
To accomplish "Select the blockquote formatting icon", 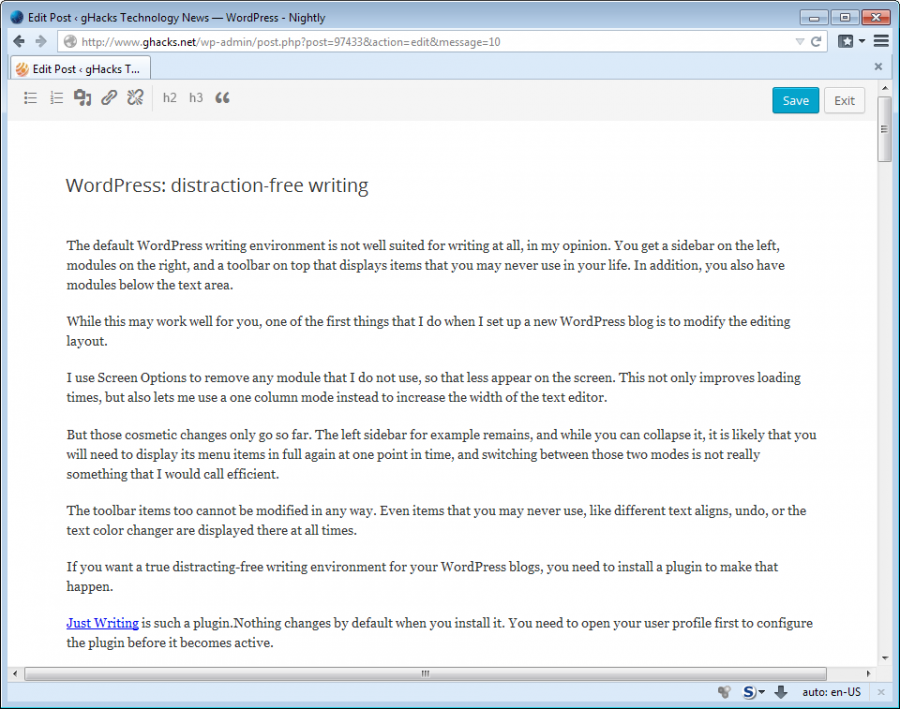I will pyautogui.click(x=222, y=97).
